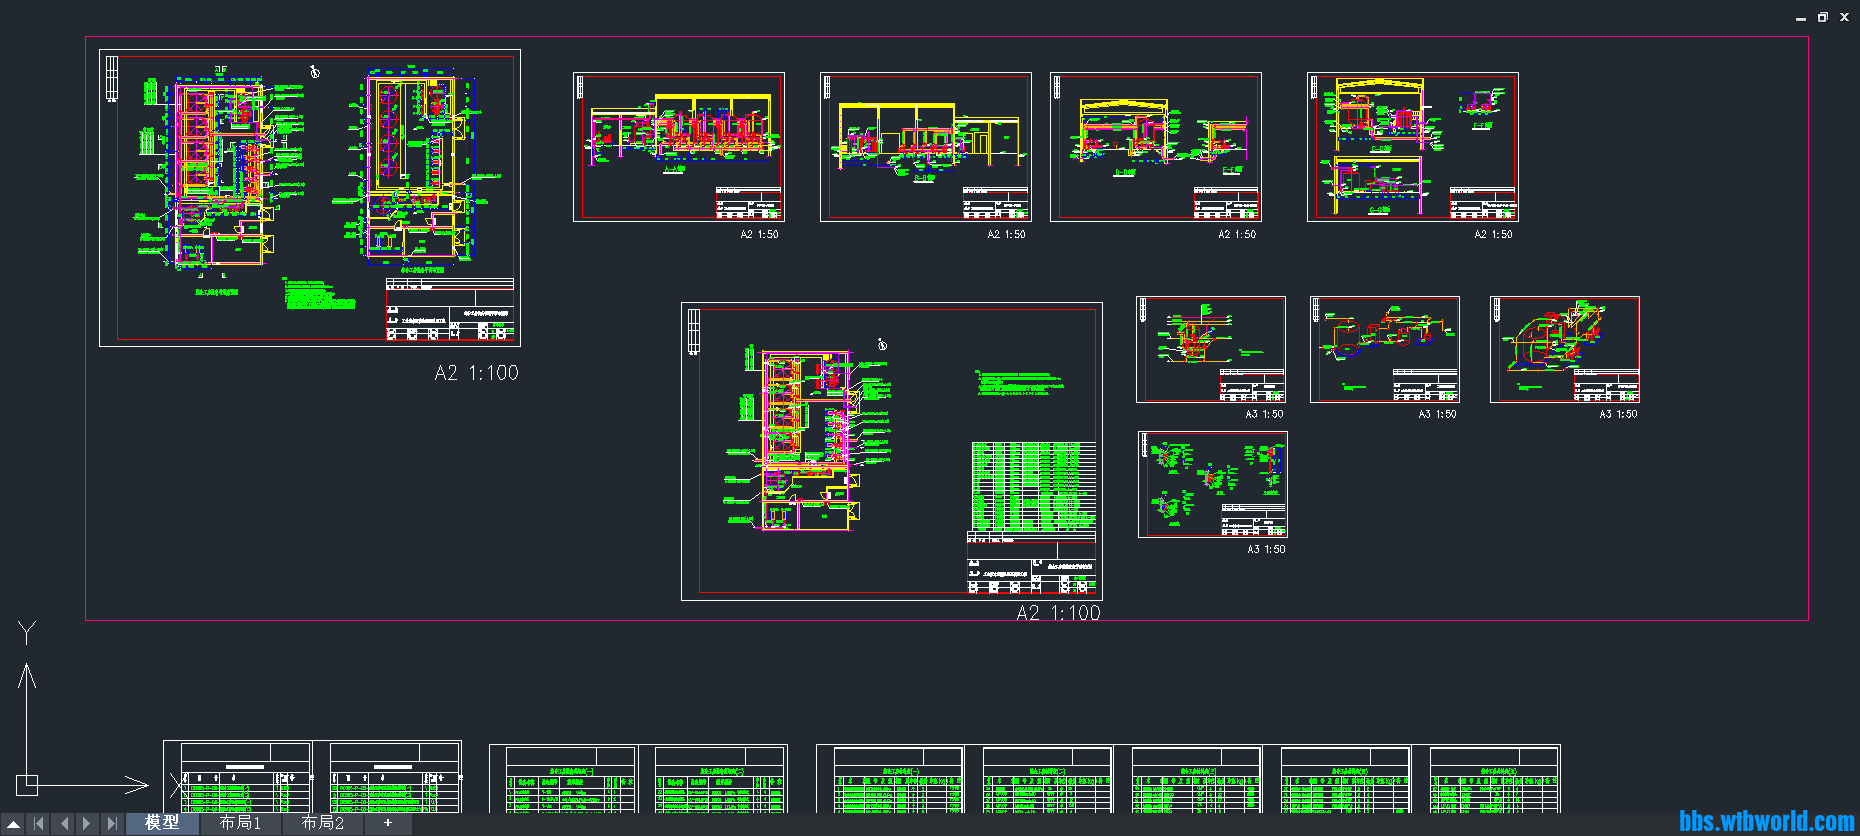Select the leftmost A2 1:50 section sheet
The height and width of the screenshot is (836, 1860).
(x=678, y=146)
